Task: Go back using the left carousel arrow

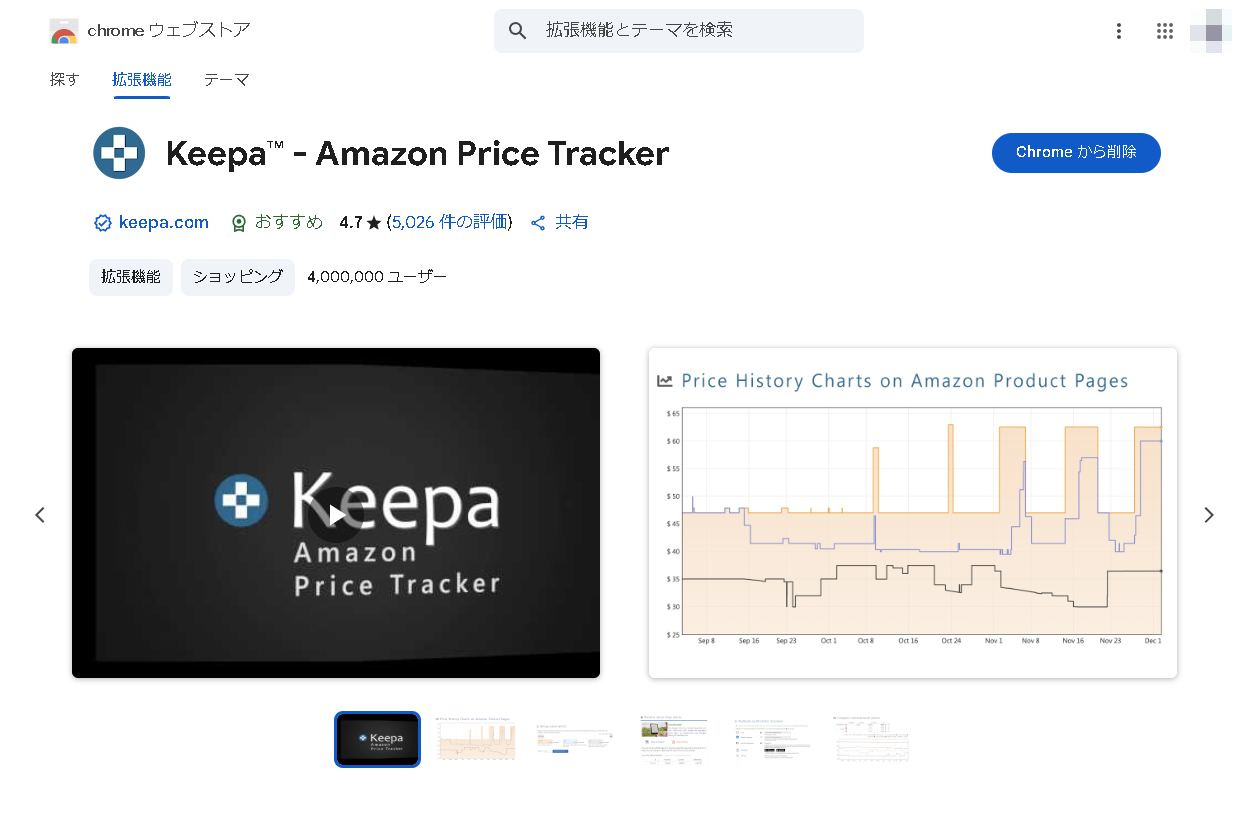Action: coord(40,514)
